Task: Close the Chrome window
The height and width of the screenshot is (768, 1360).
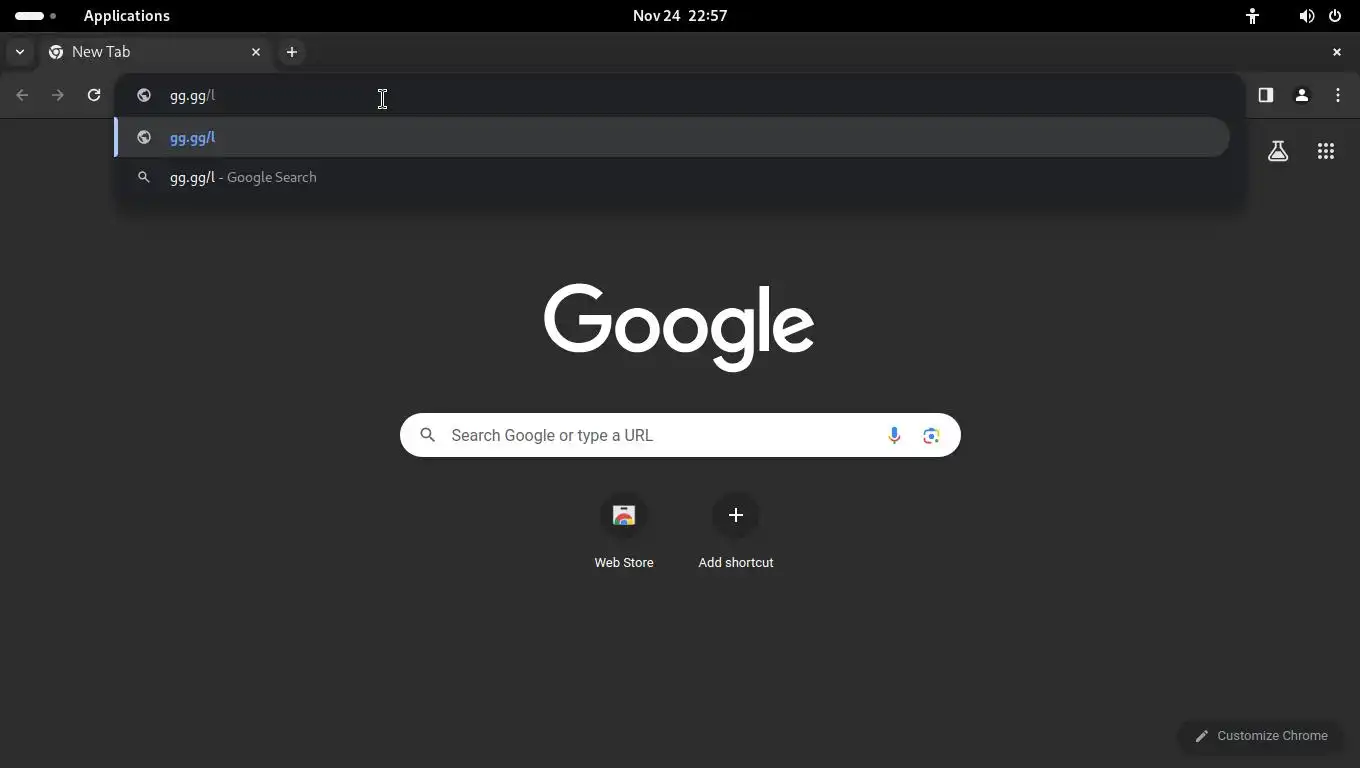Action: [1337, 52]
